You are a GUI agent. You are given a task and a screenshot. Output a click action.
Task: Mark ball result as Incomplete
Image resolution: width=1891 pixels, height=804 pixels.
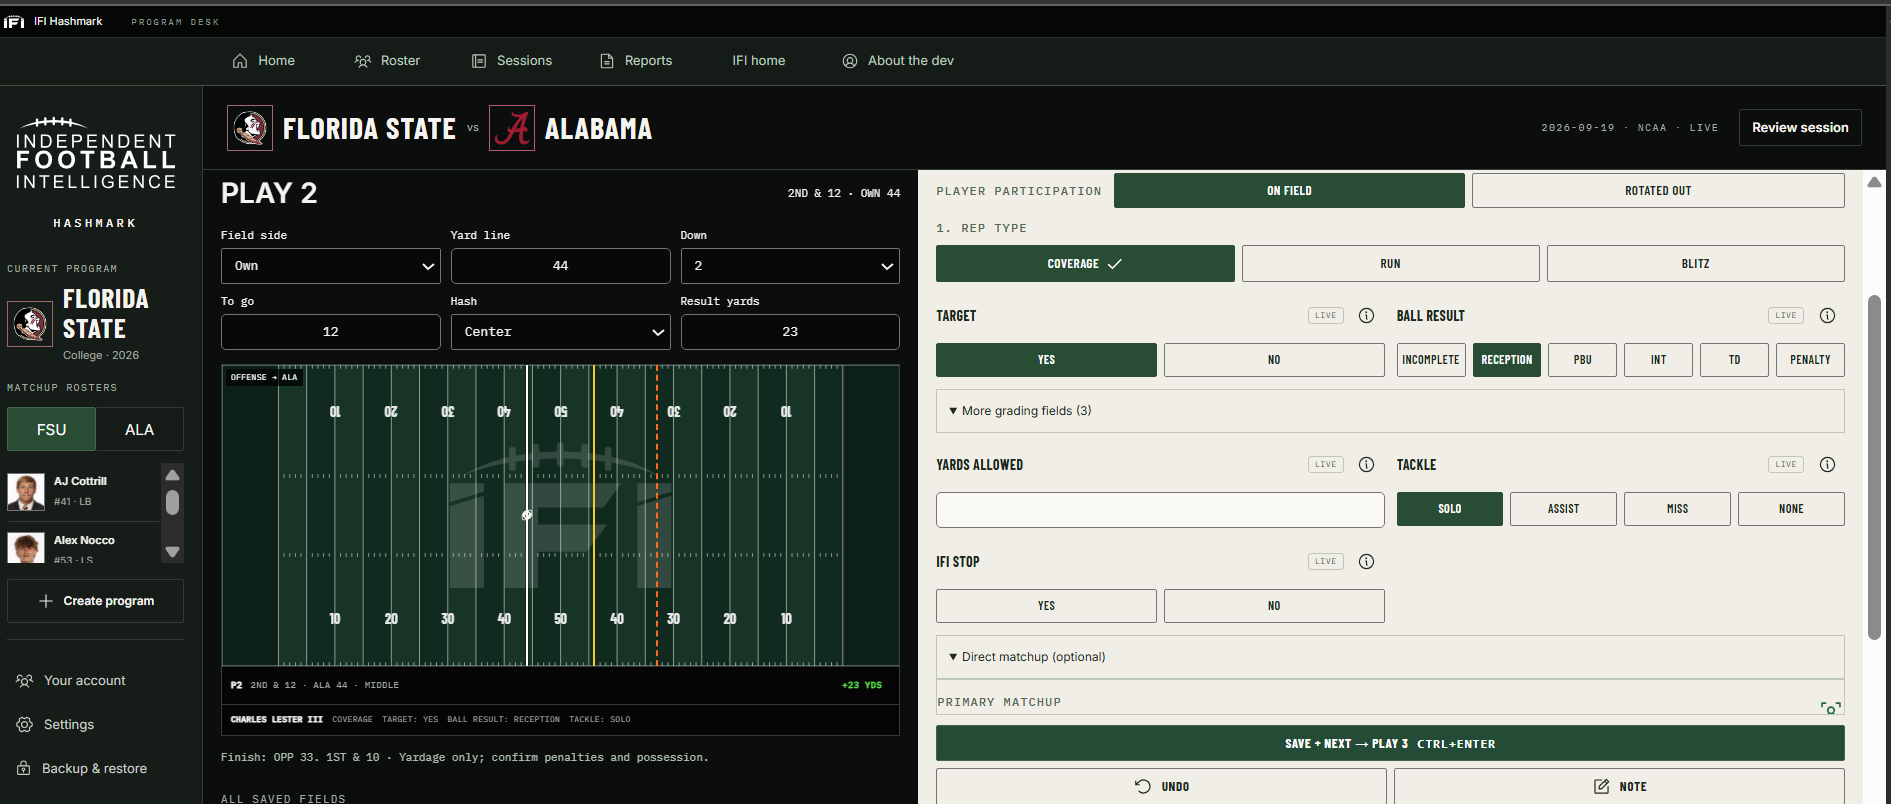[x=1431, y=360]
